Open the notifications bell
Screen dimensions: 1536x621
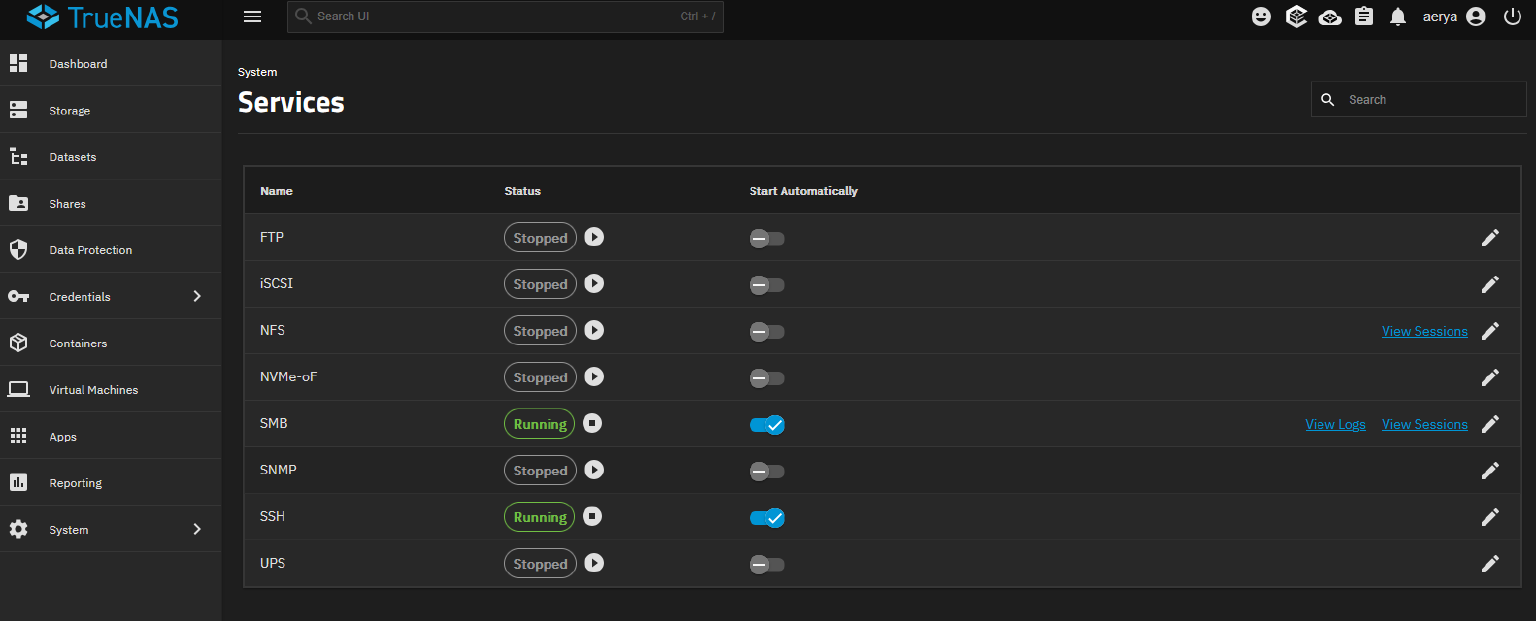point(1397,16)
